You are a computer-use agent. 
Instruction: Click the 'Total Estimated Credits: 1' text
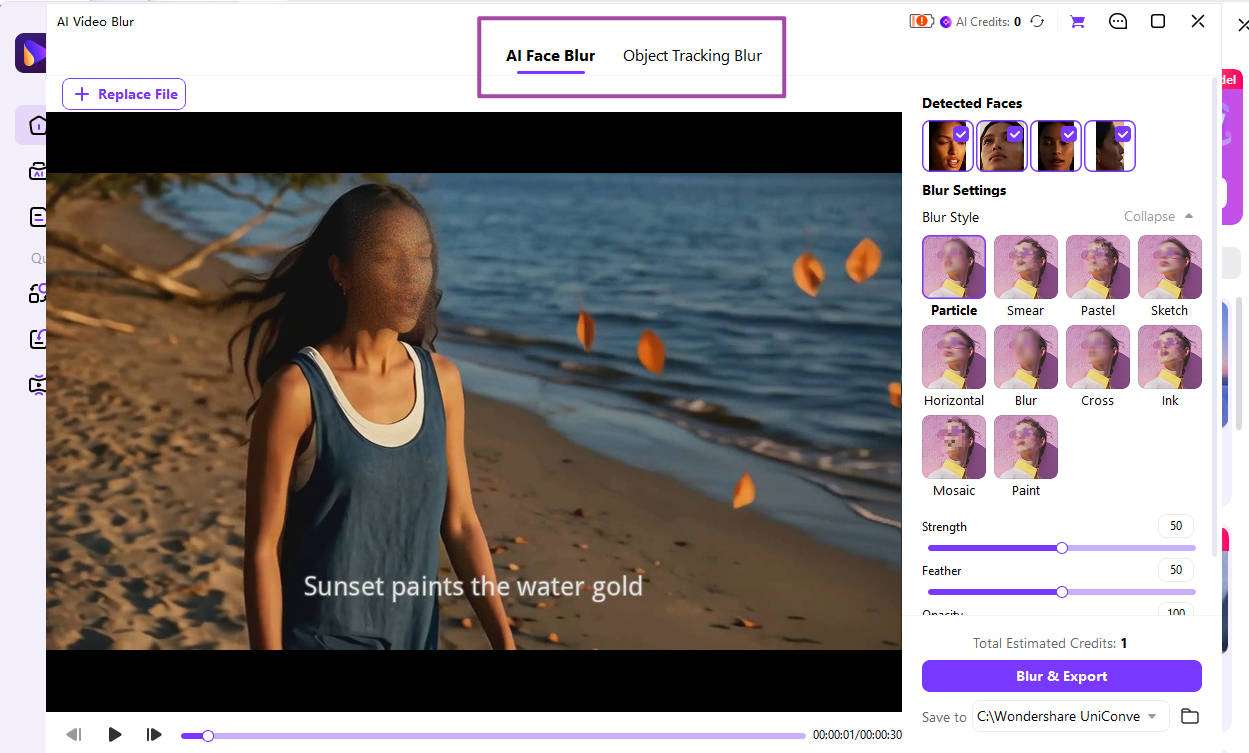(1050, 643)
